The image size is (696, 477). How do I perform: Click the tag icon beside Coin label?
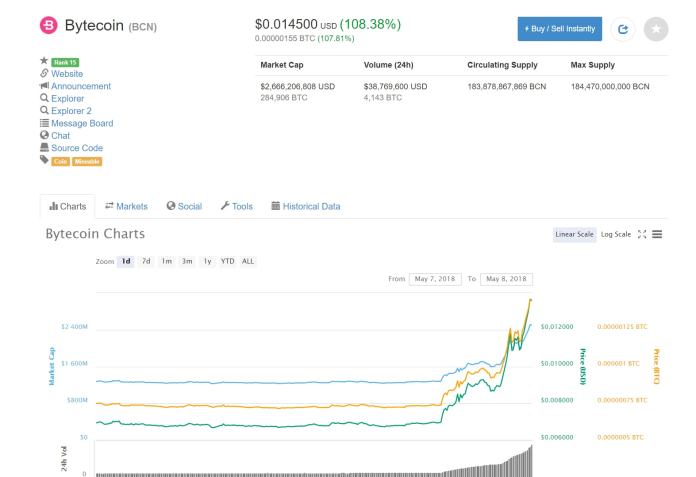pyautogui.click(x=44, y=160)
